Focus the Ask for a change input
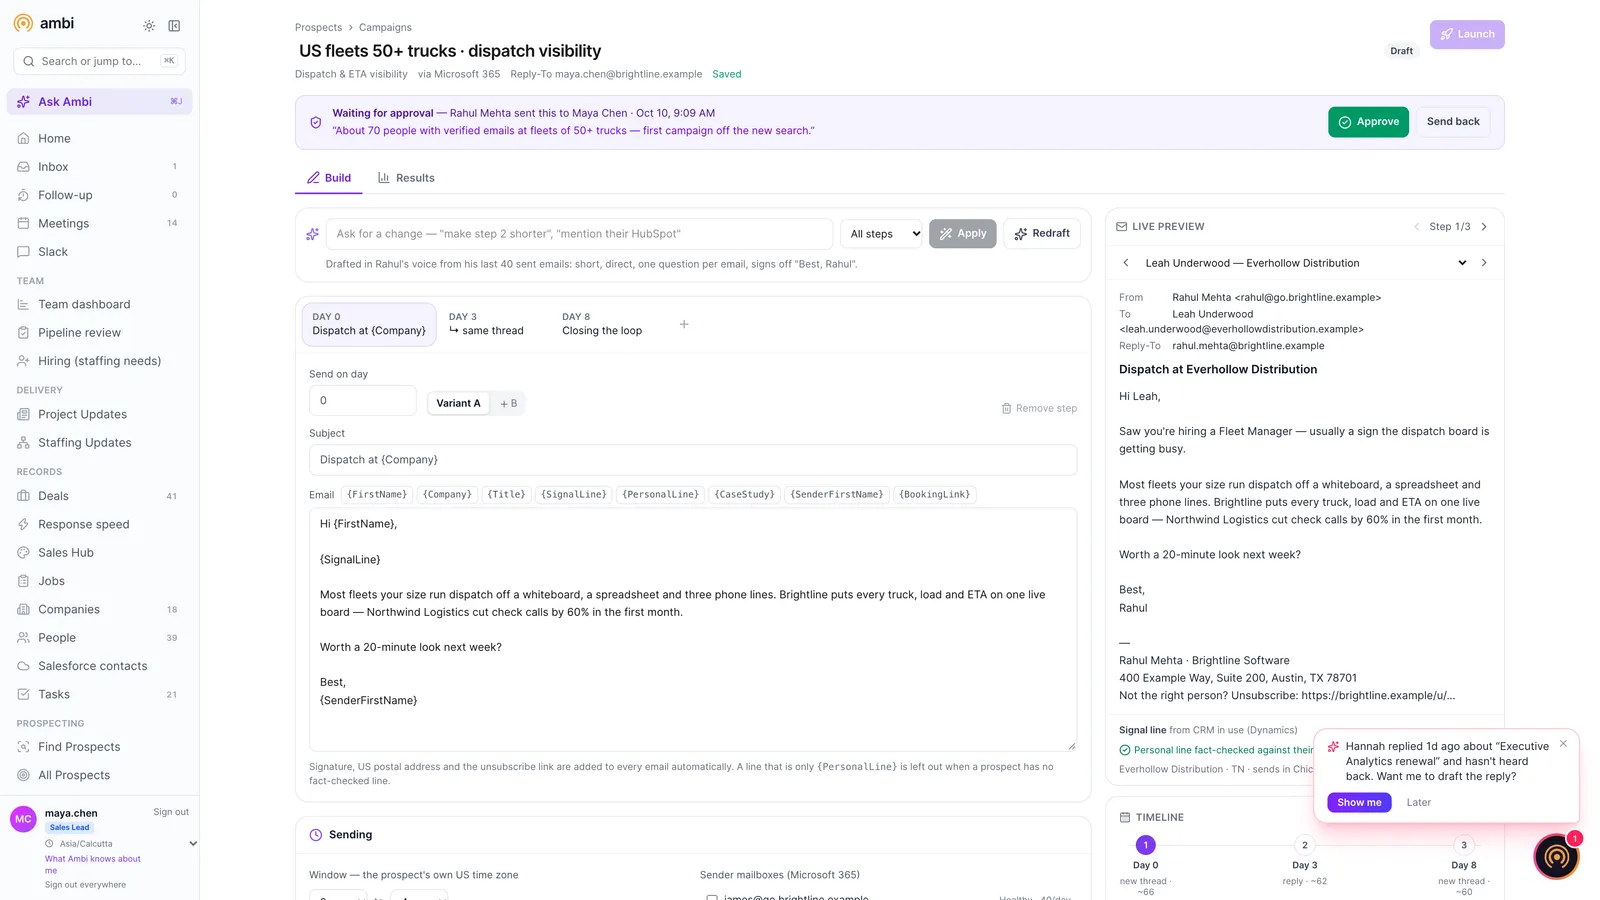1600x900 pixels. [x=579, y=234]
